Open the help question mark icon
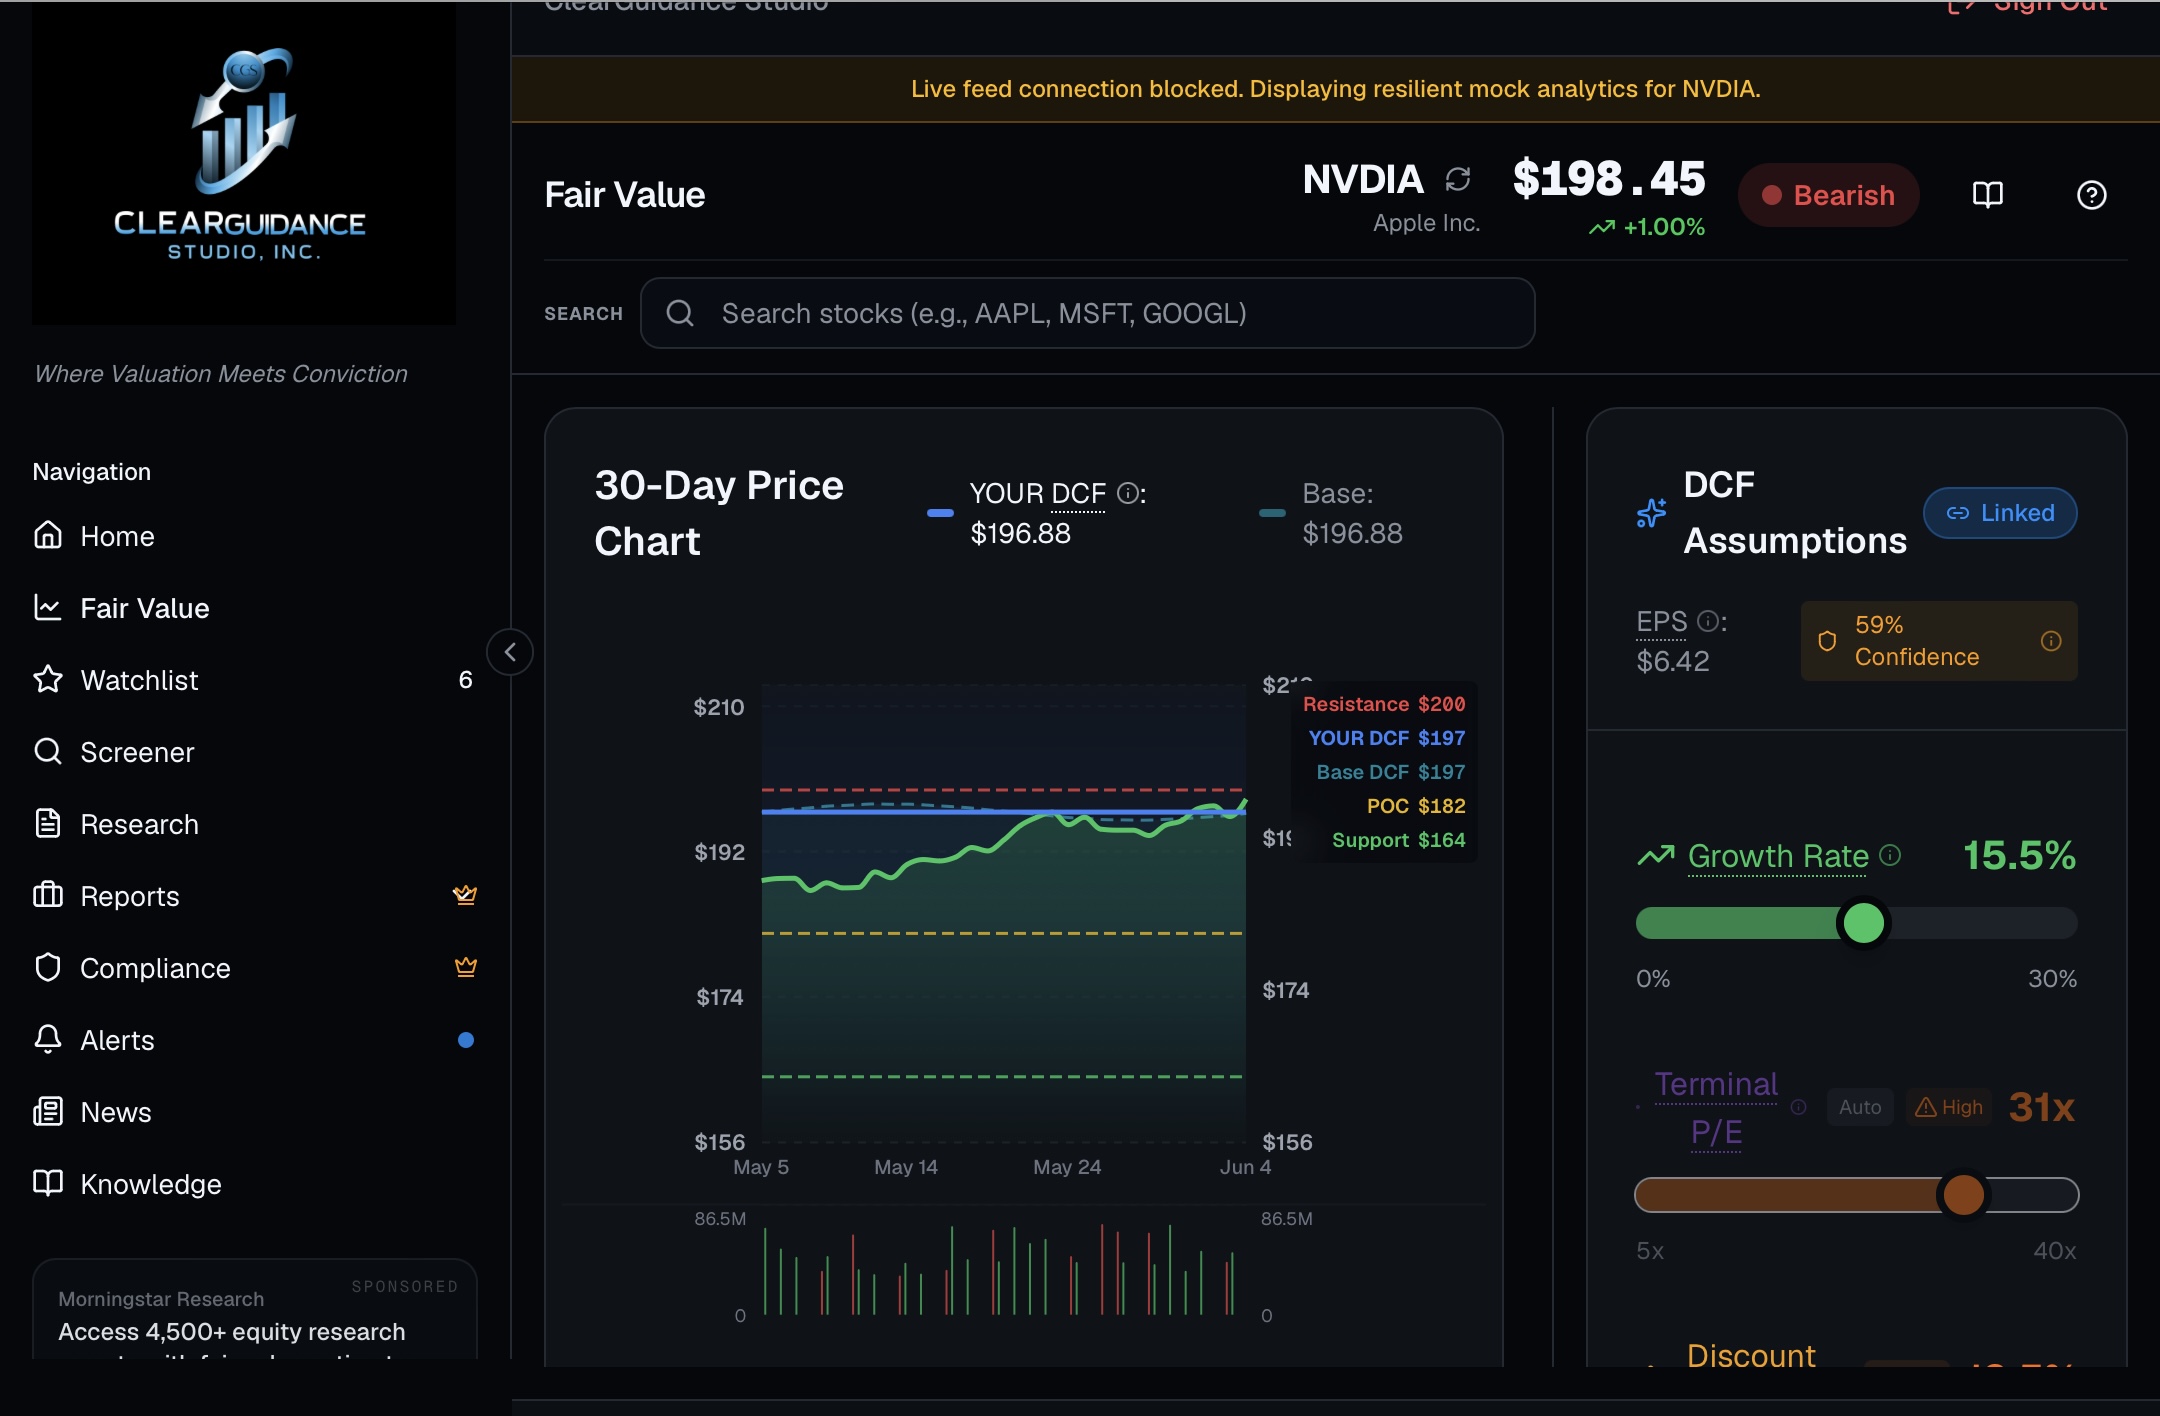 (x=2092, y=195)
